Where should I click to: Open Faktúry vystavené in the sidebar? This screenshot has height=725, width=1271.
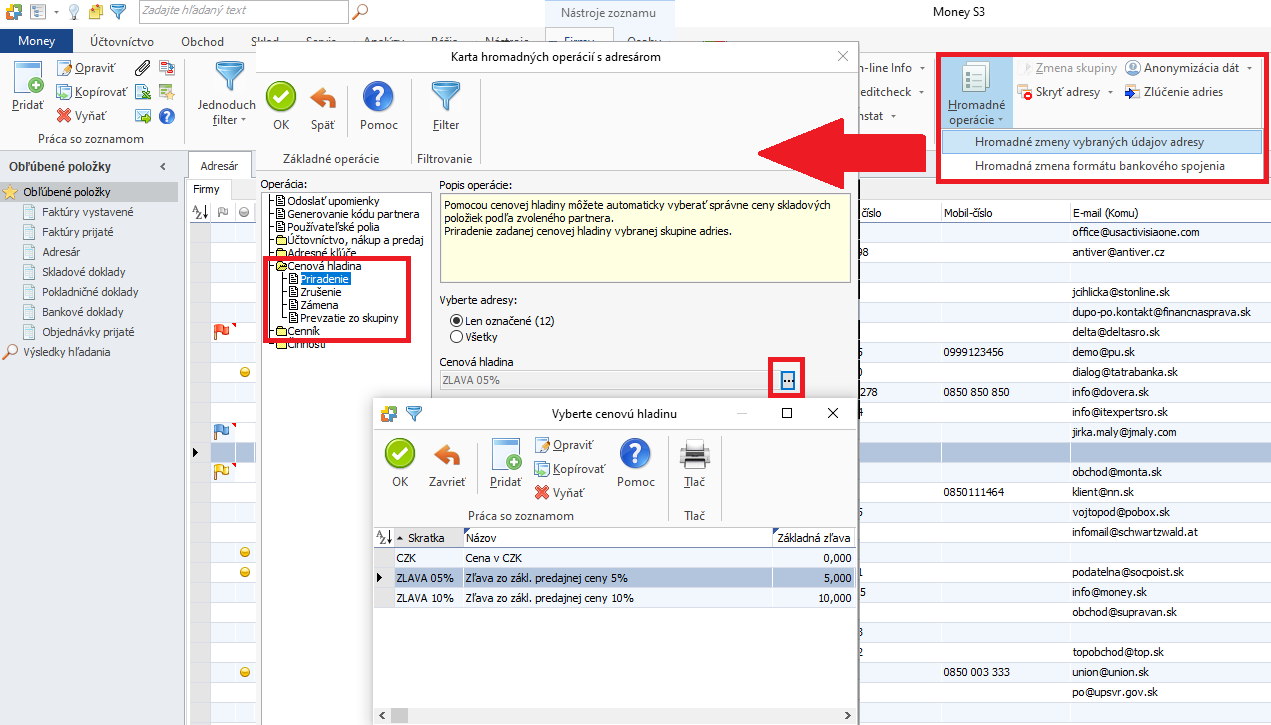point(88,212)
